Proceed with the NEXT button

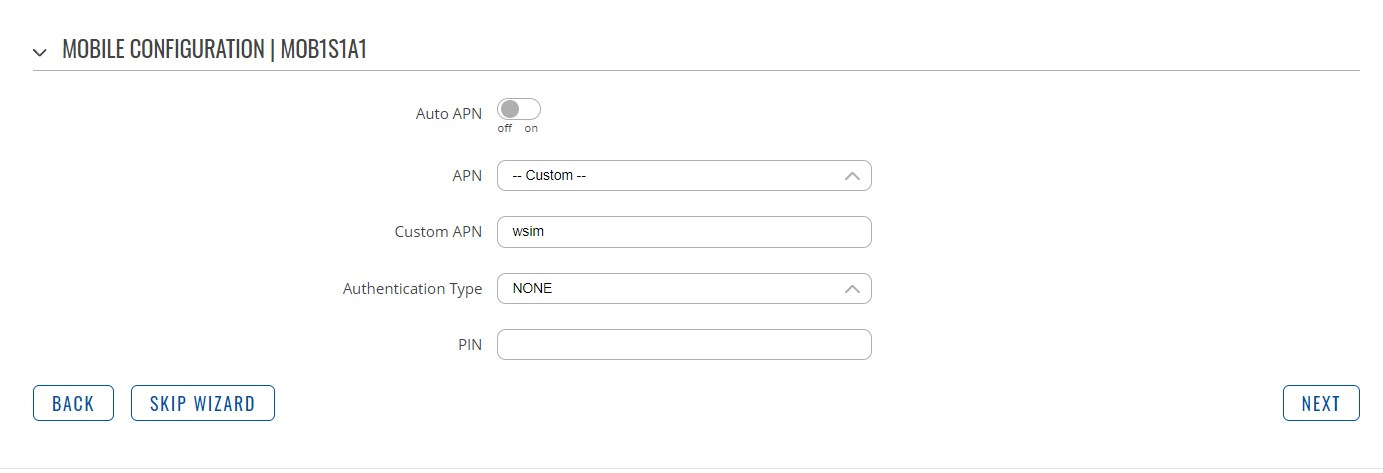(1321, 404)
